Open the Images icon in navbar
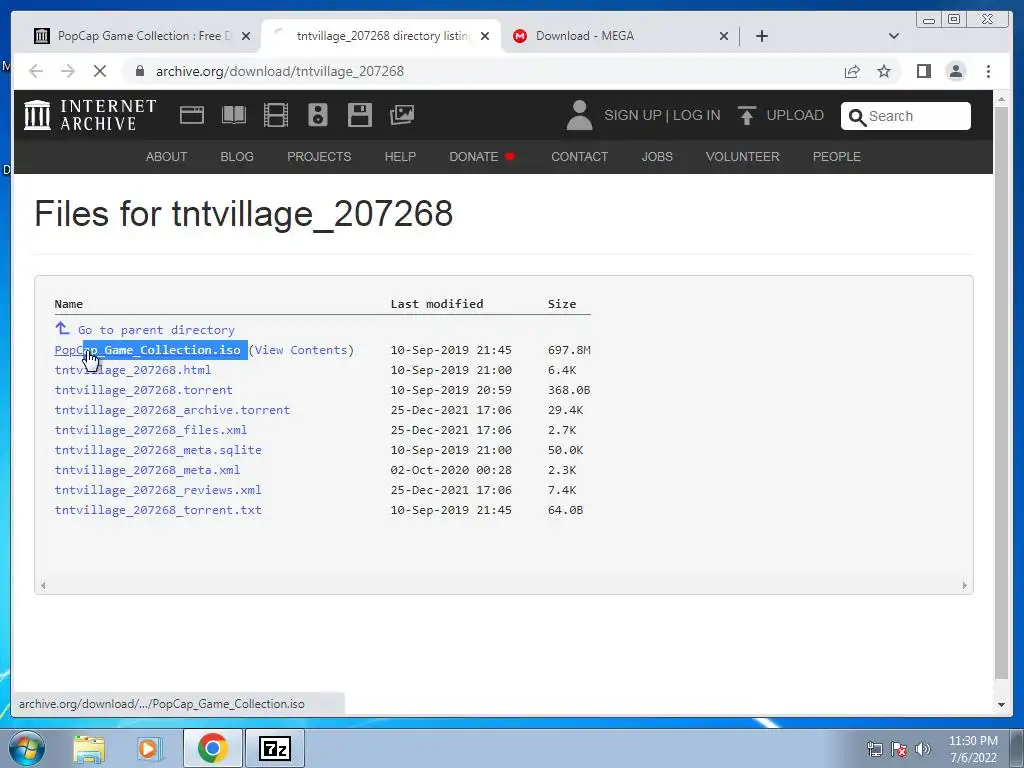Viewport: 1024px width, 768px height. (x=402, y=115)
